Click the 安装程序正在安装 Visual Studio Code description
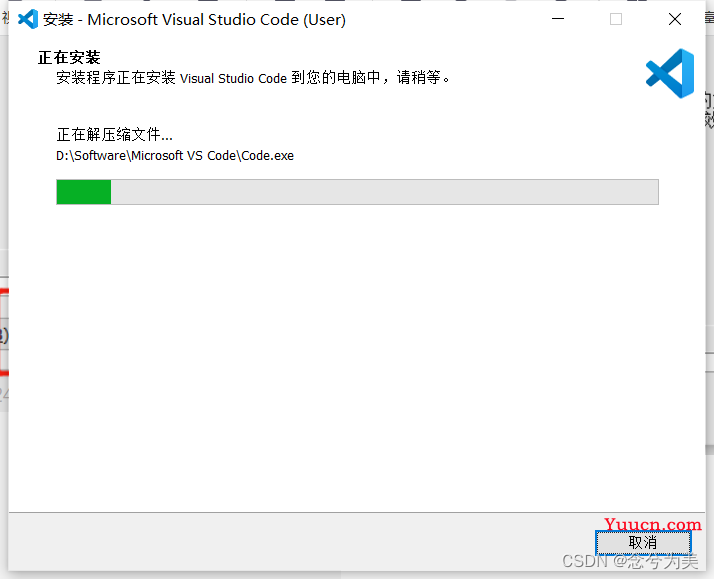 (x=253, y=77)
